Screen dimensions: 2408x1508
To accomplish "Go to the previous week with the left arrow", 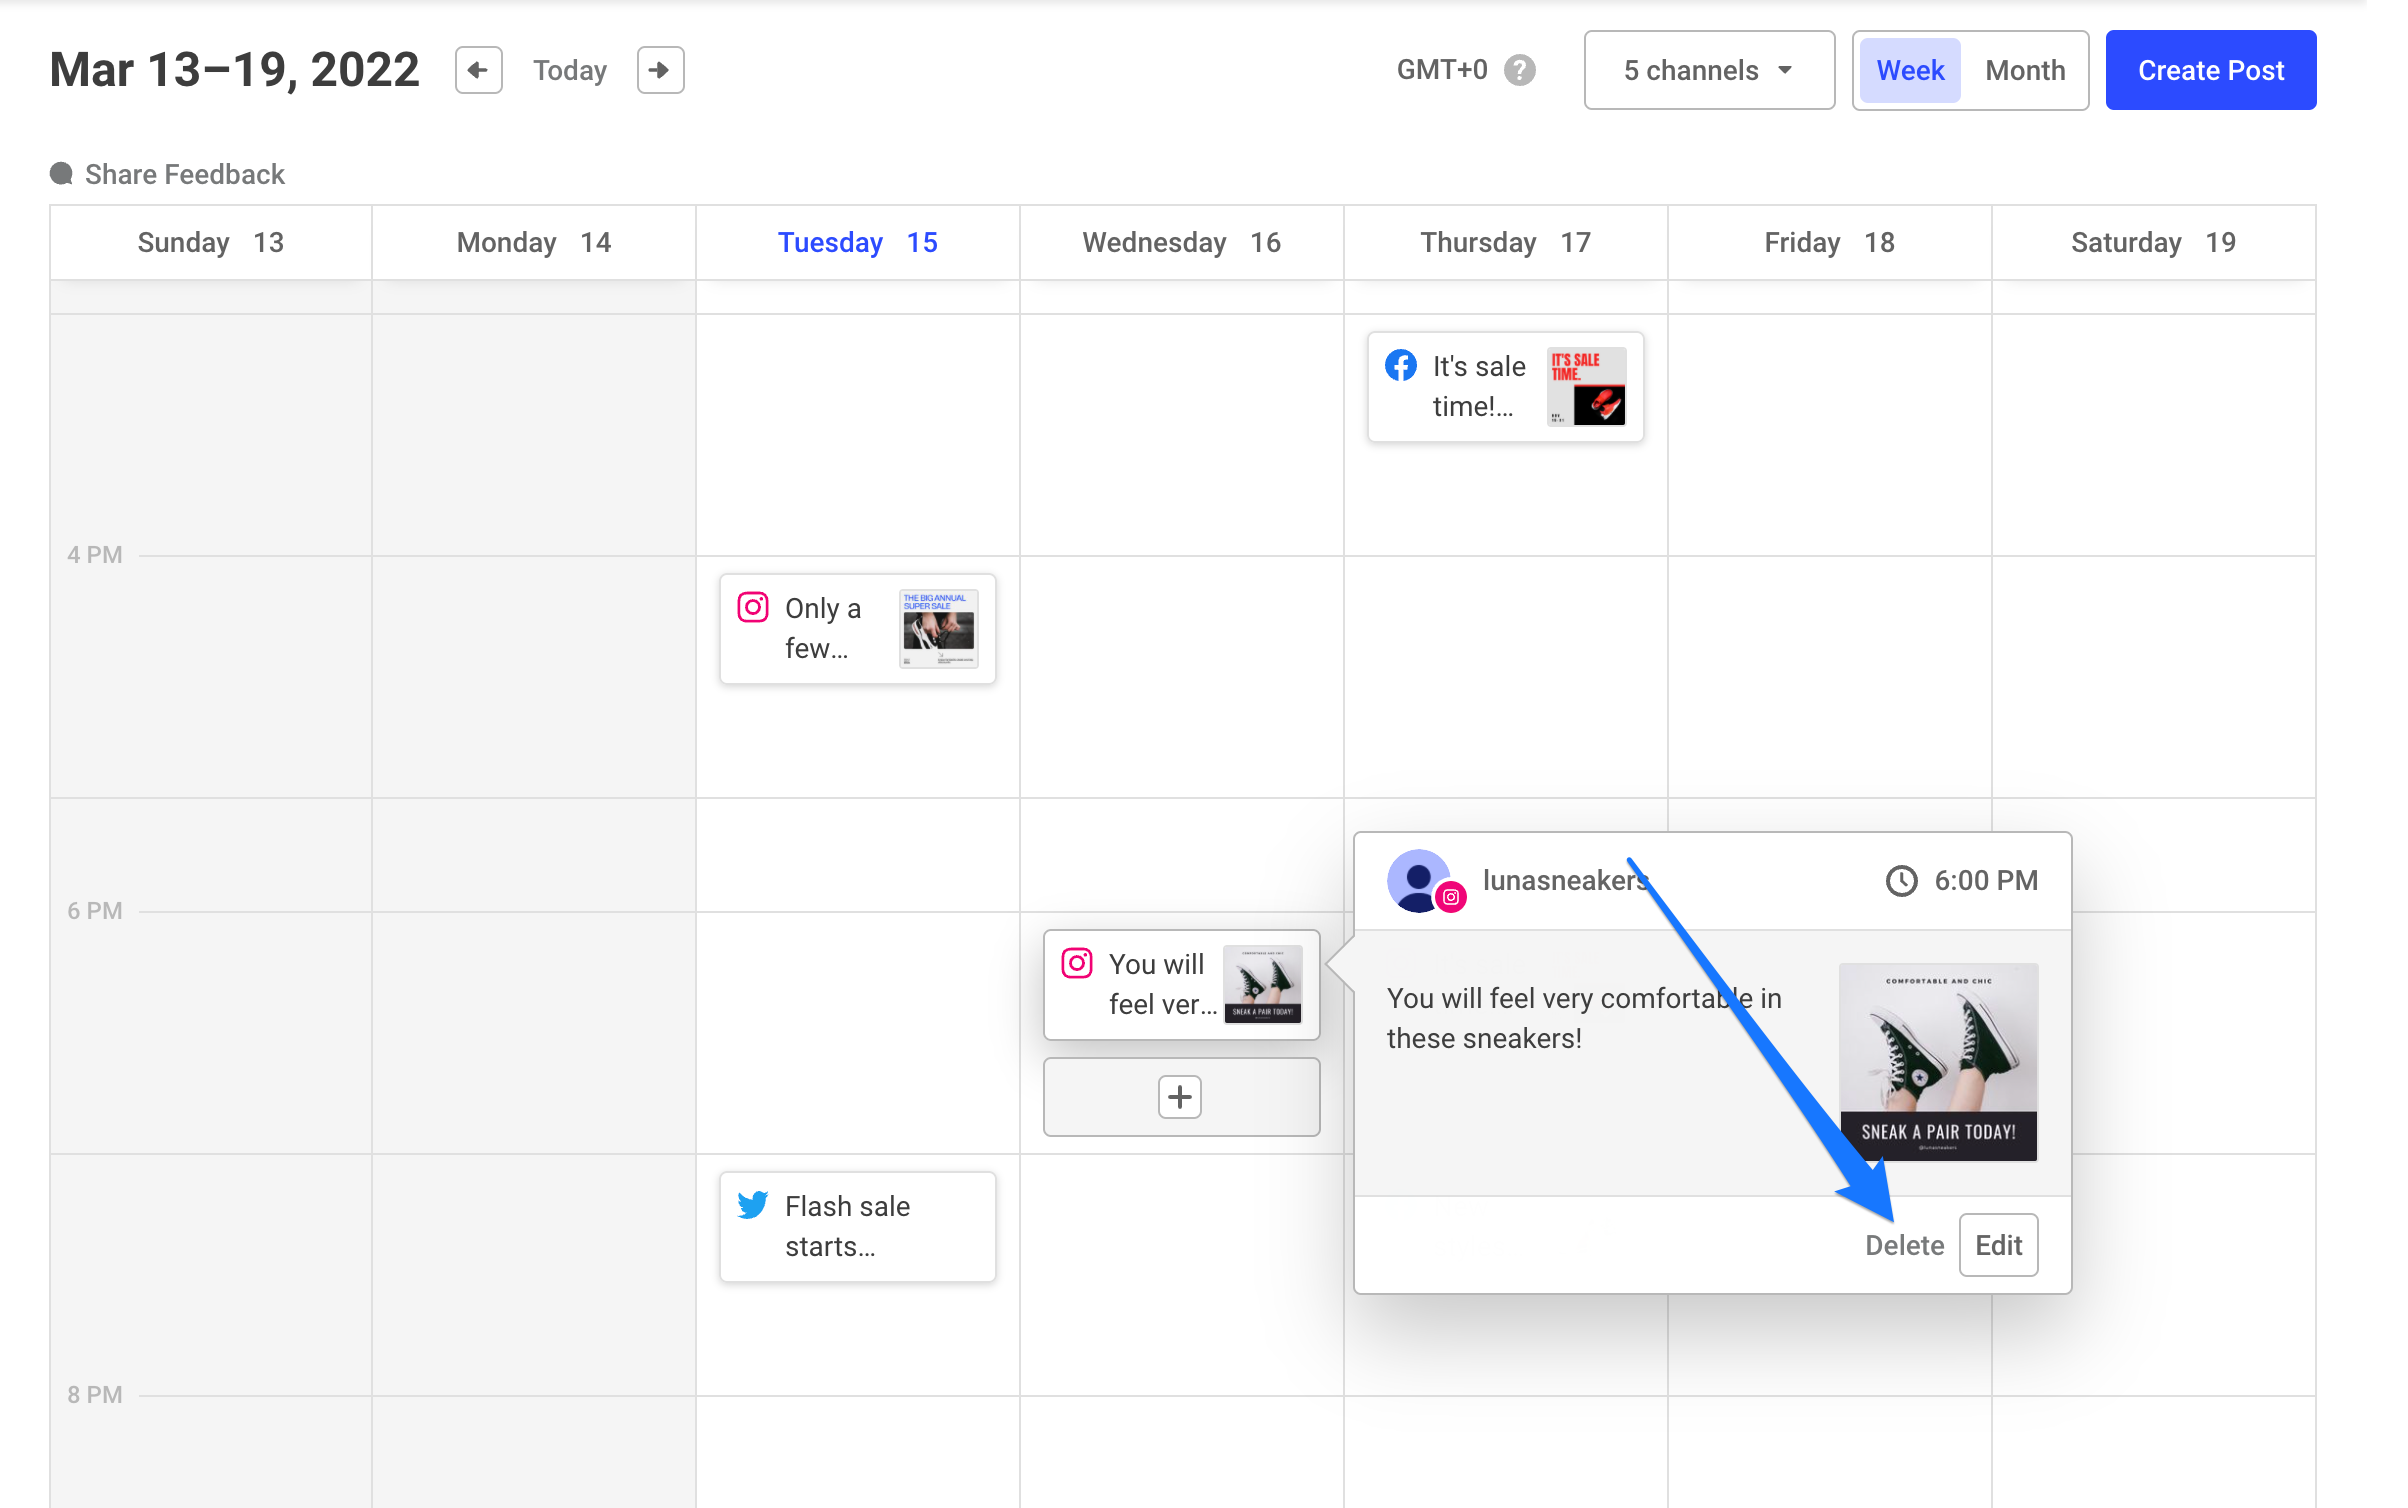I will coord(478,70).
